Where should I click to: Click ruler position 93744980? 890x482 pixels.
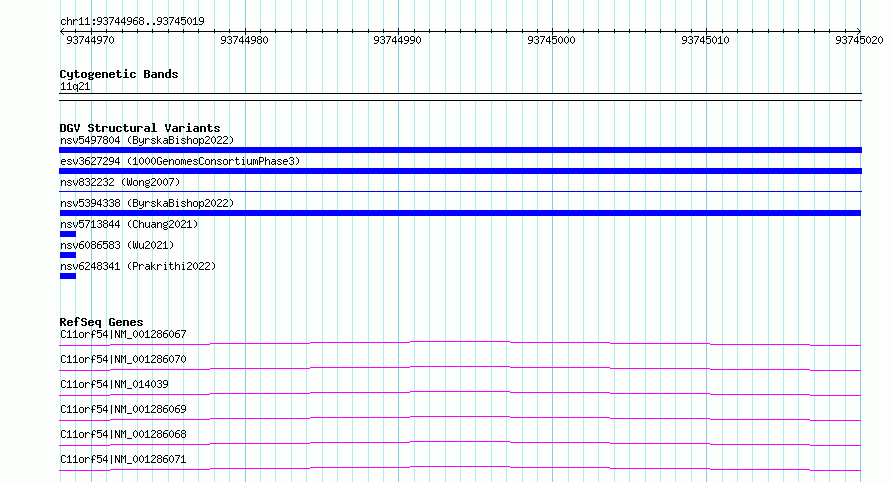tap(244, 40)
